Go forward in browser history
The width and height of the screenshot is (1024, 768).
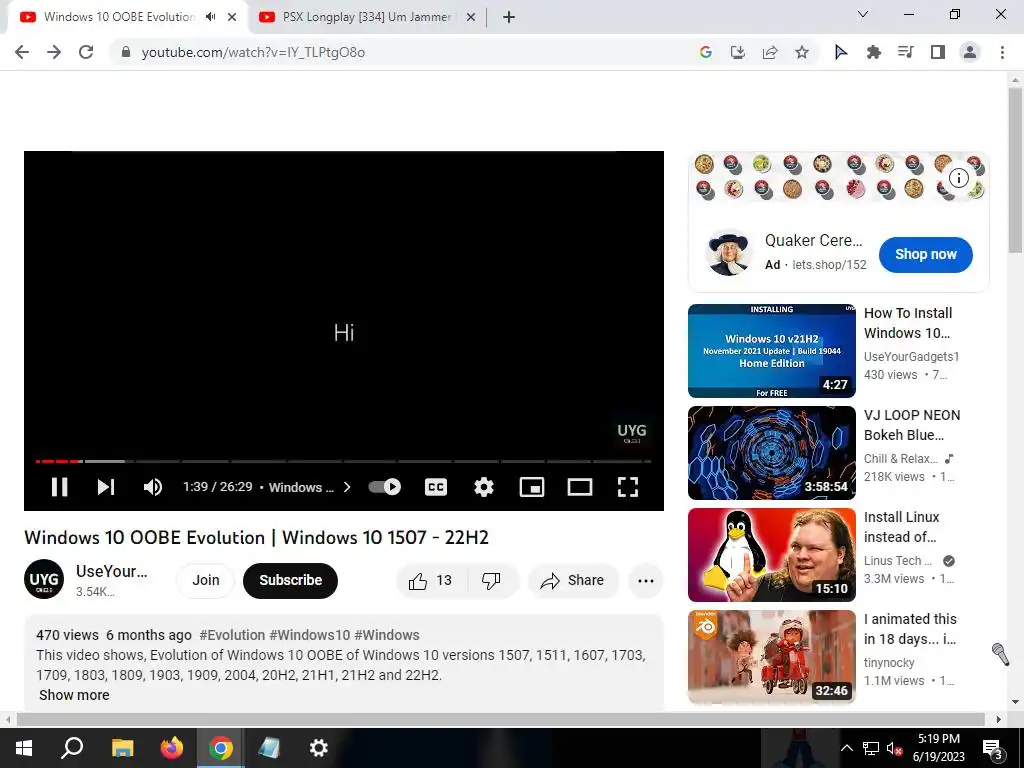tap(54, 52)
